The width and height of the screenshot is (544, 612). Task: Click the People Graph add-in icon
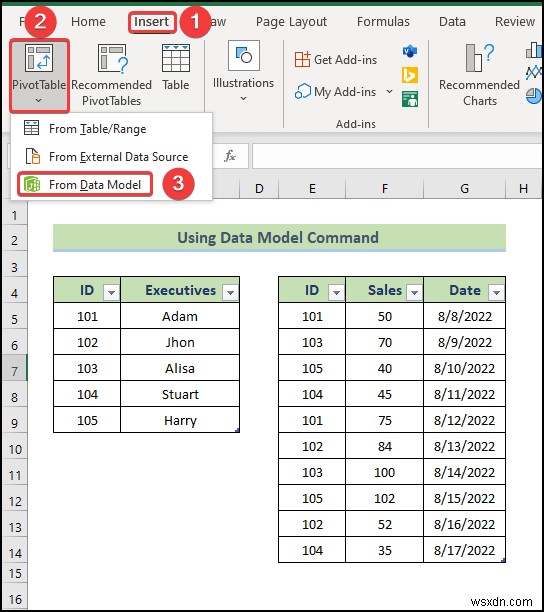[409, 99]
